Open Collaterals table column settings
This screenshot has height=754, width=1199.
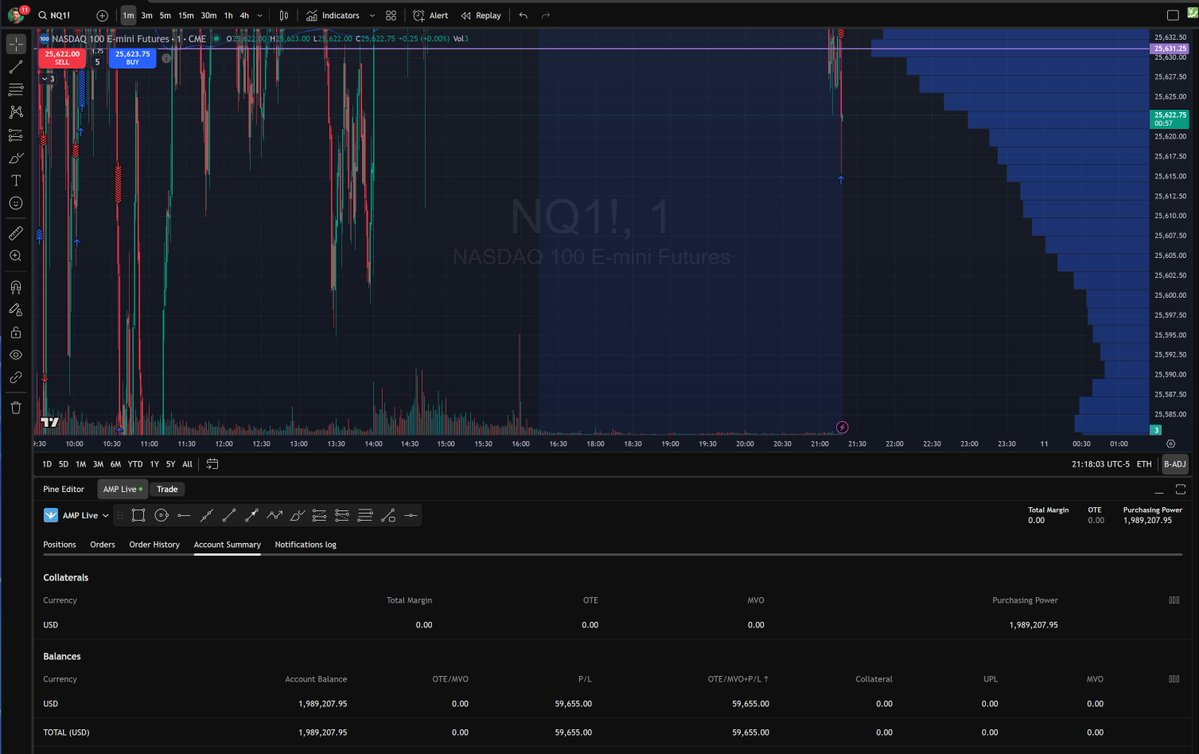(x=1174, y=600)
